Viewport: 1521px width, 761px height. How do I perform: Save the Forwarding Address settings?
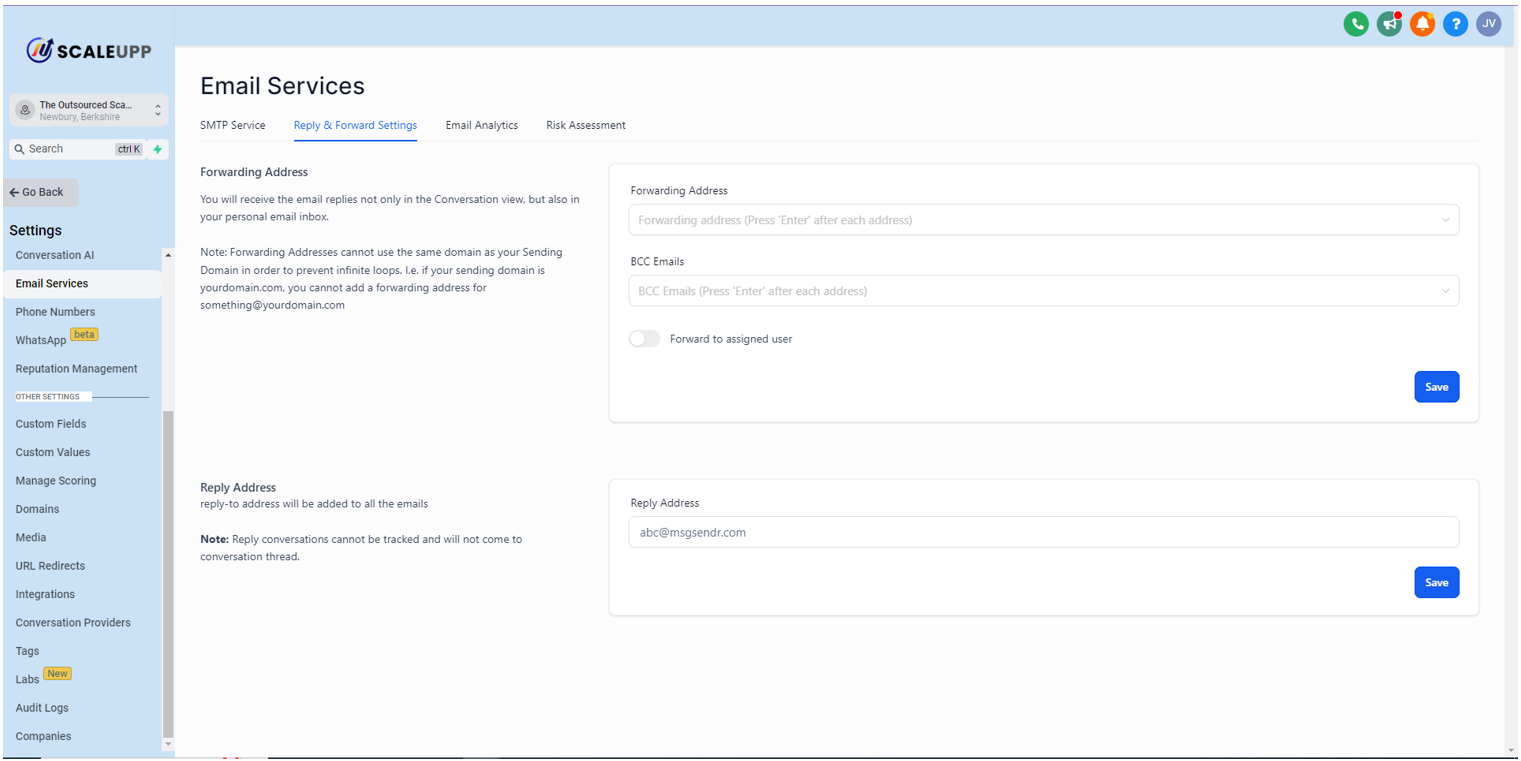pos(1436,387)
